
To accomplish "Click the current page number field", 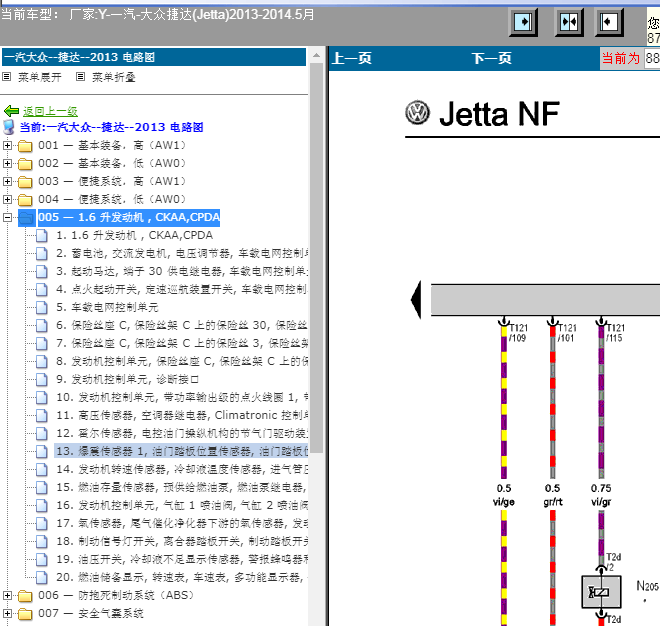I will click(652, 58).
